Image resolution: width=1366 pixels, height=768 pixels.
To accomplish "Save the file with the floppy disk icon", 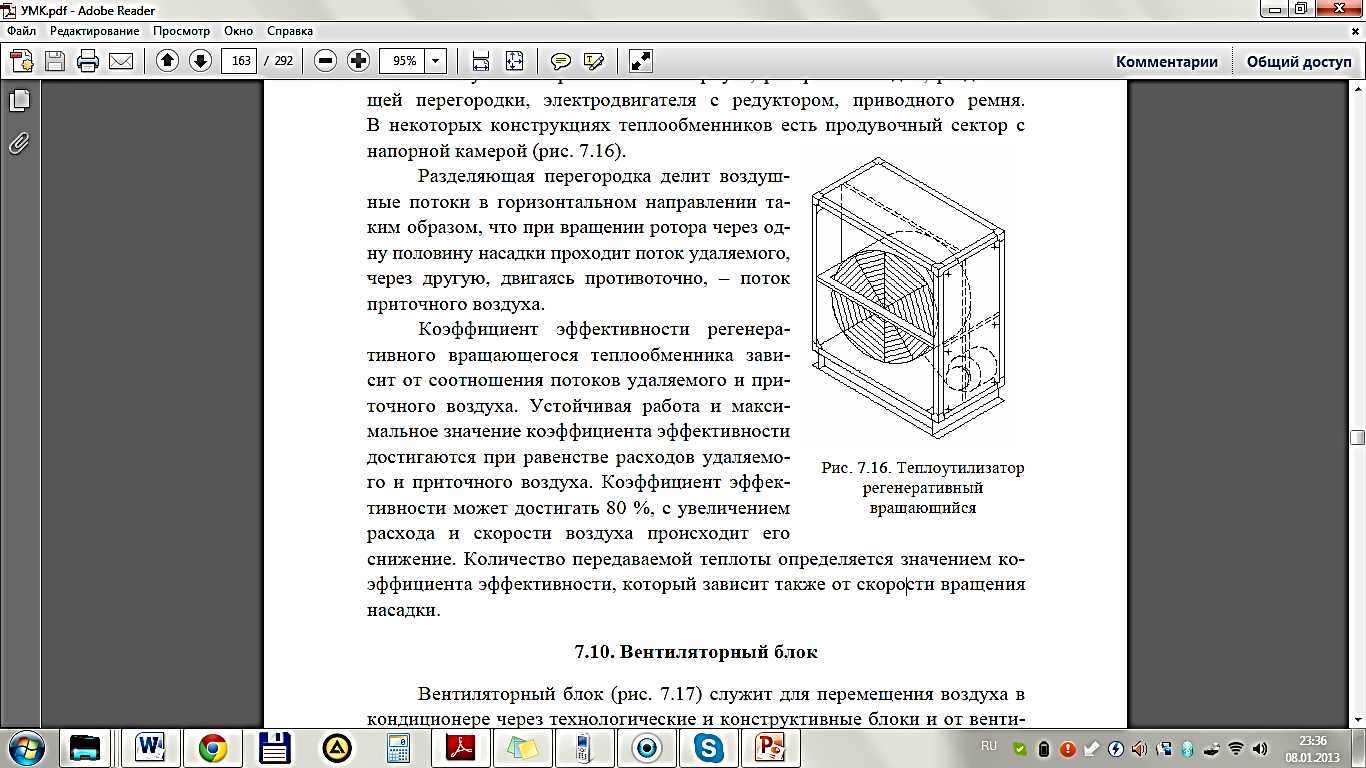I will tap(54, 61).
